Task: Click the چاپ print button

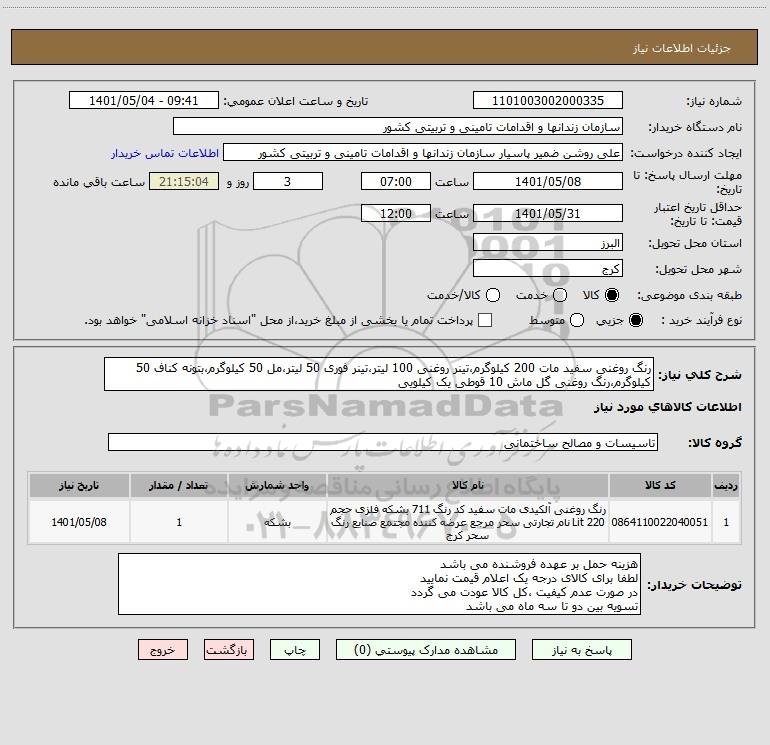Action: click(x=295, y=650)
